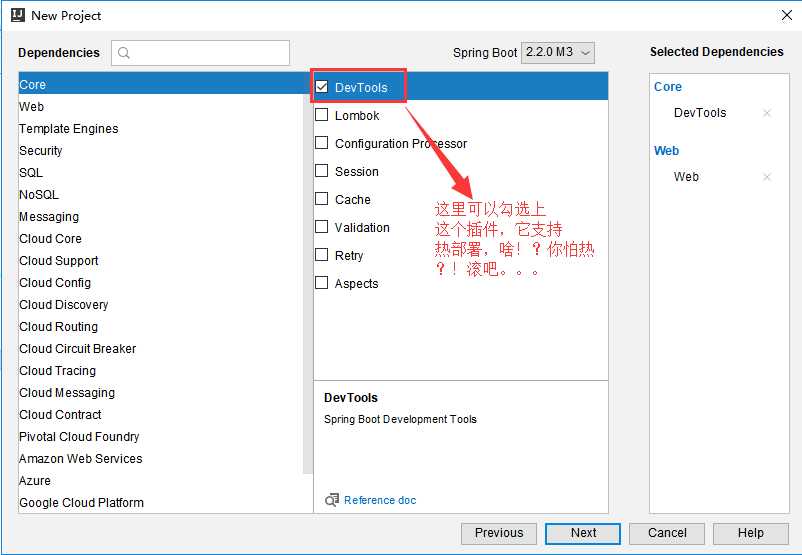802x555 pixels.
Task: Toggle the Retry checkbox
Action: coord(322,255)
